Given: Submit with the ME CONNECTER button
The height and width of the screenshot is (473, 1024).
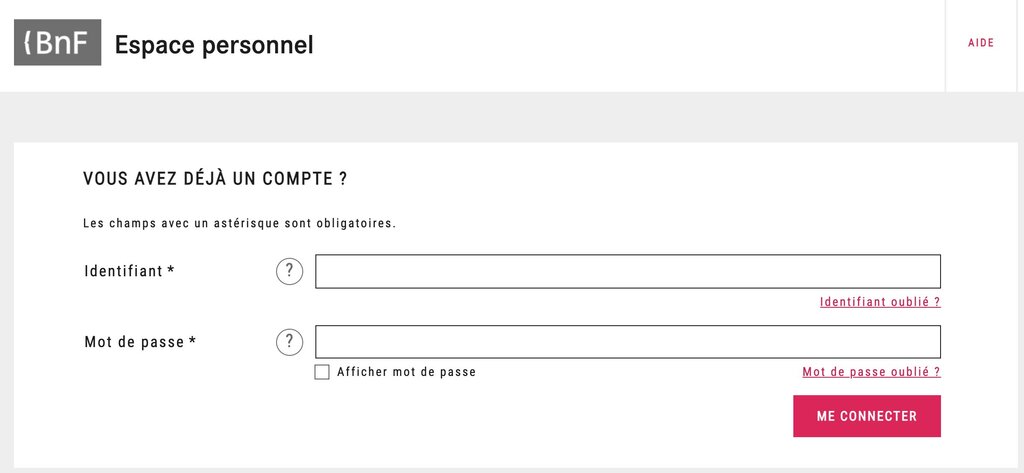Looking at the screenshot, I should [x=867, y=416].
